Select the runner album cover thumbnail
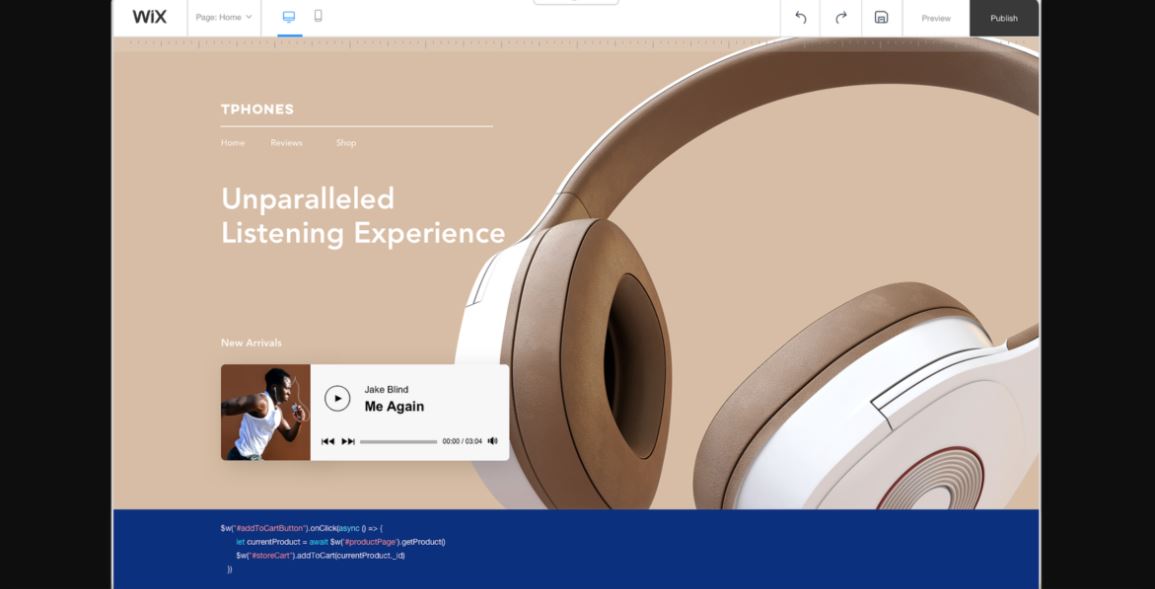The height and width of the screenshot is (589, 1155). click(x=265, y=412)
